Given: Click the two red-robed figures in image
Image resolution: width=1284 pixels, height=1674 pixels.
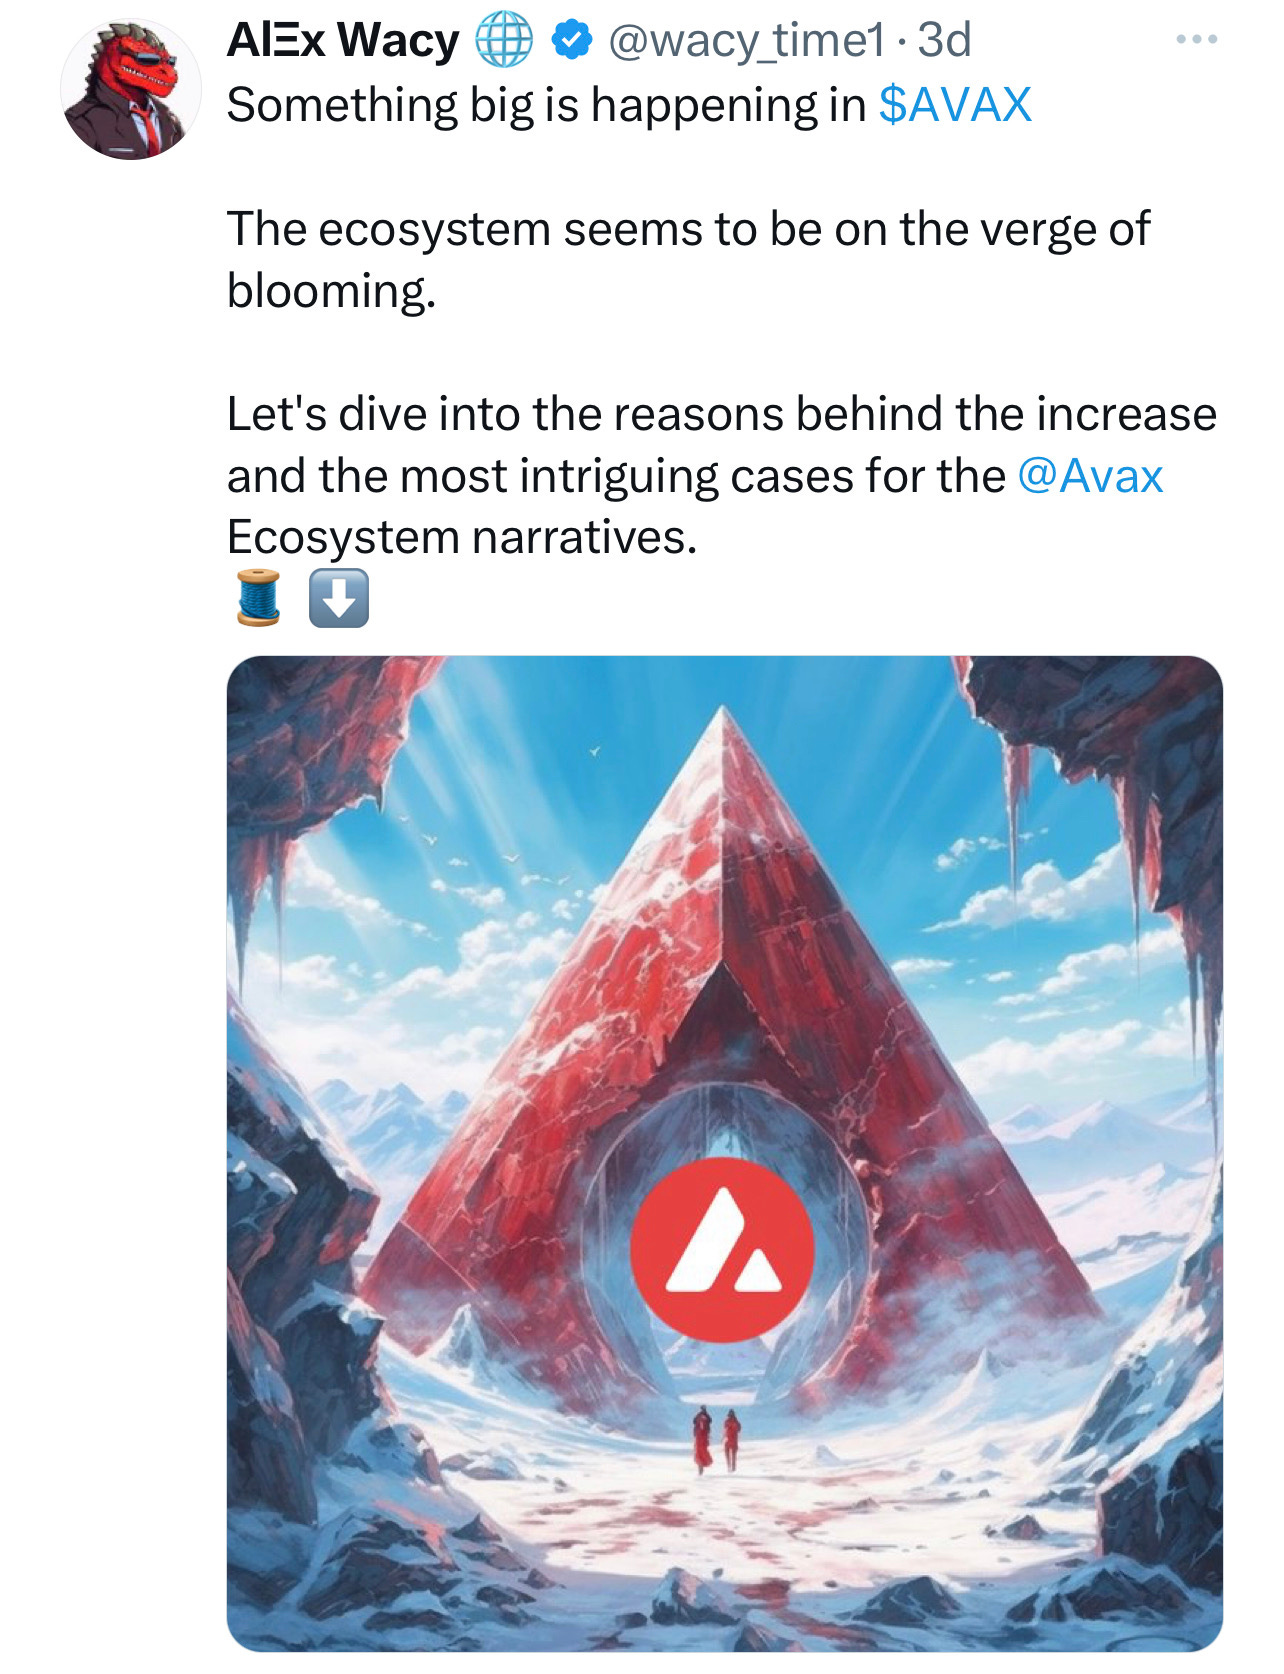Looking at the screenshot, I should point(717,1439).
